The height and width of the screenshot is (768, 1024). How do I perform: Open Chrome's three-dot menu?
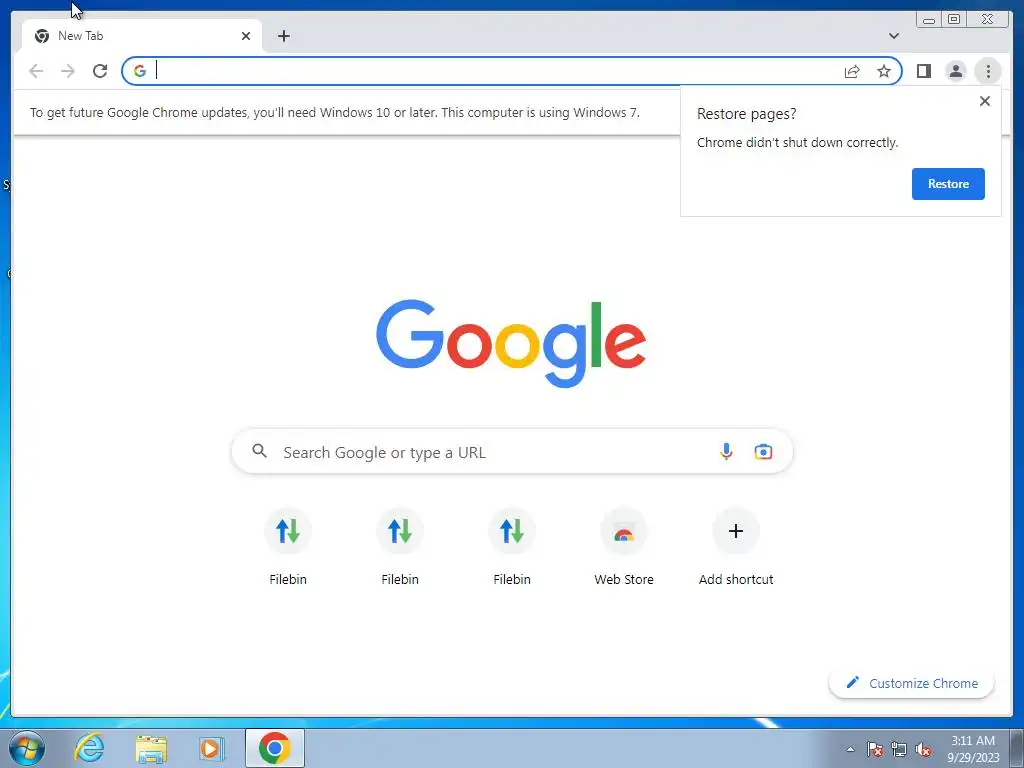[988, 71]
